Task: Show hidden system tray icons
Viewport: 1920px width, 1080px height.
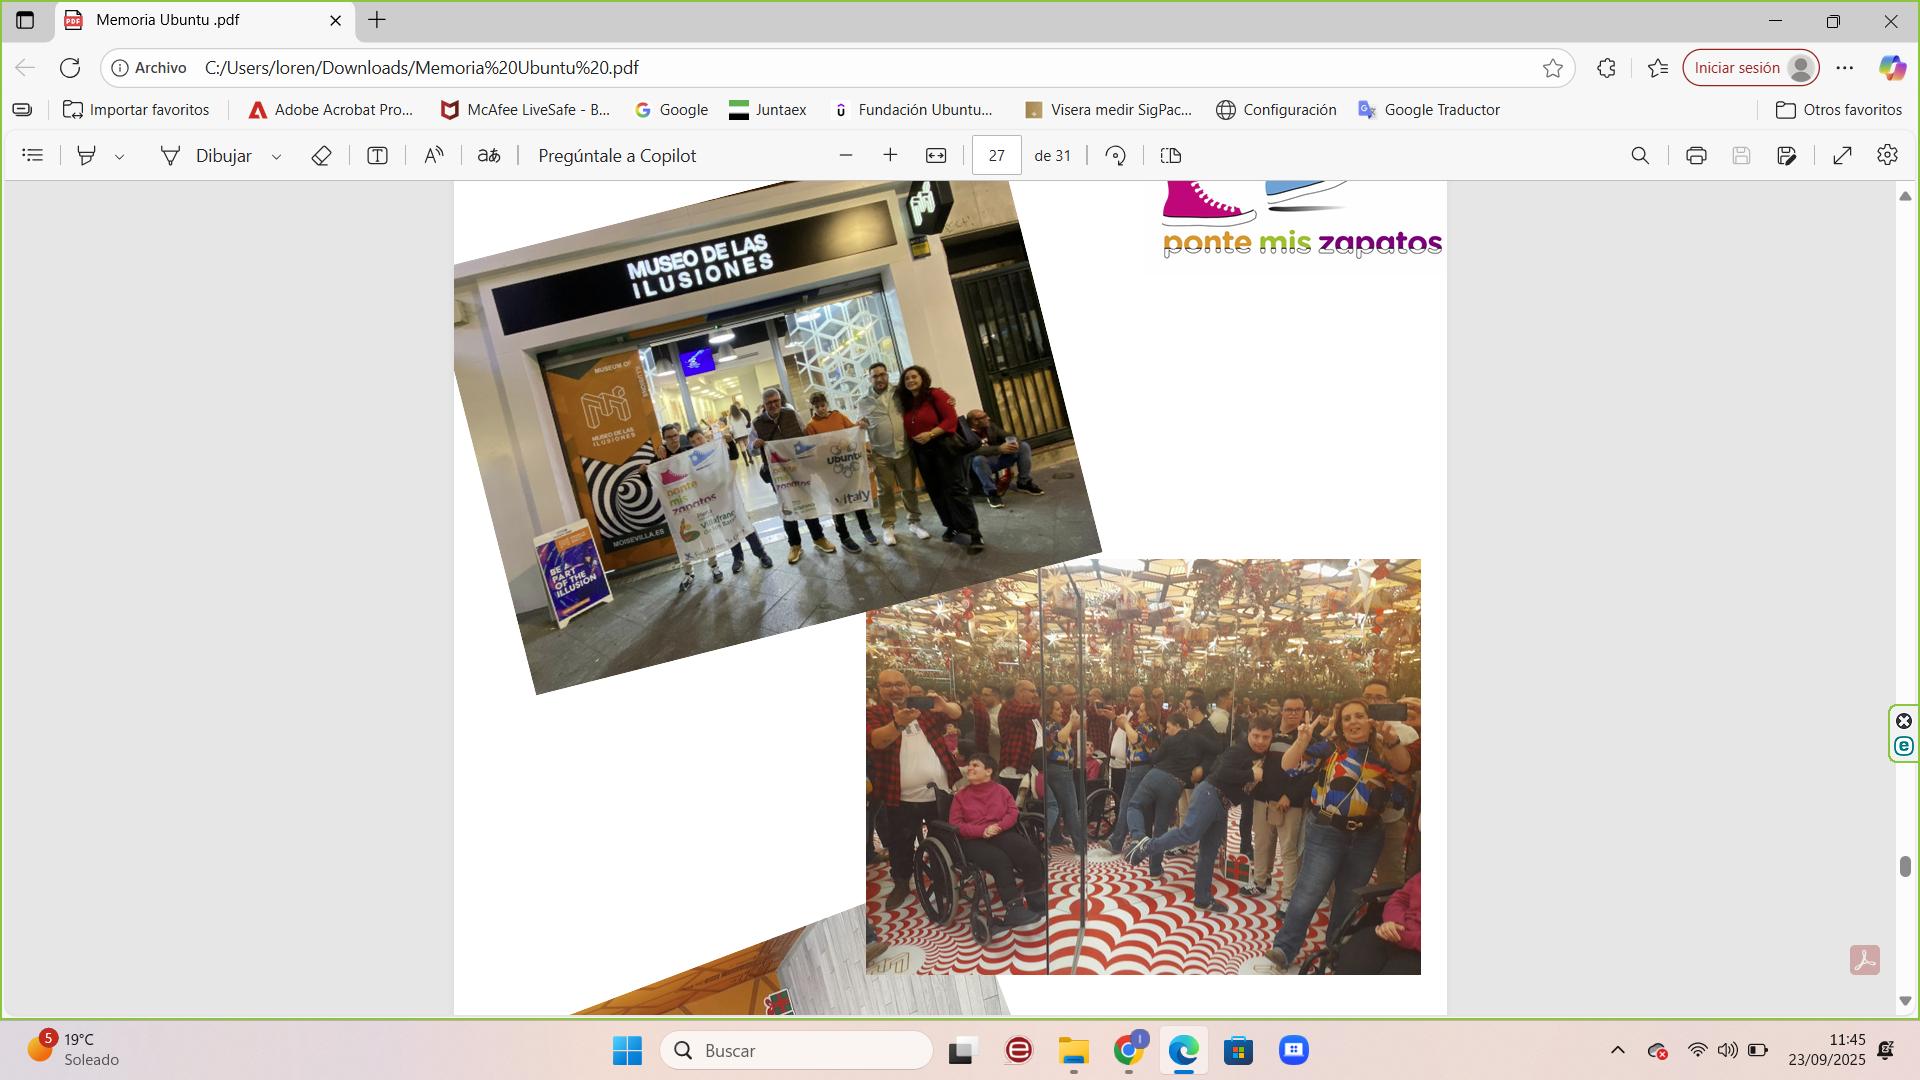Action: click(1617, 1050)
